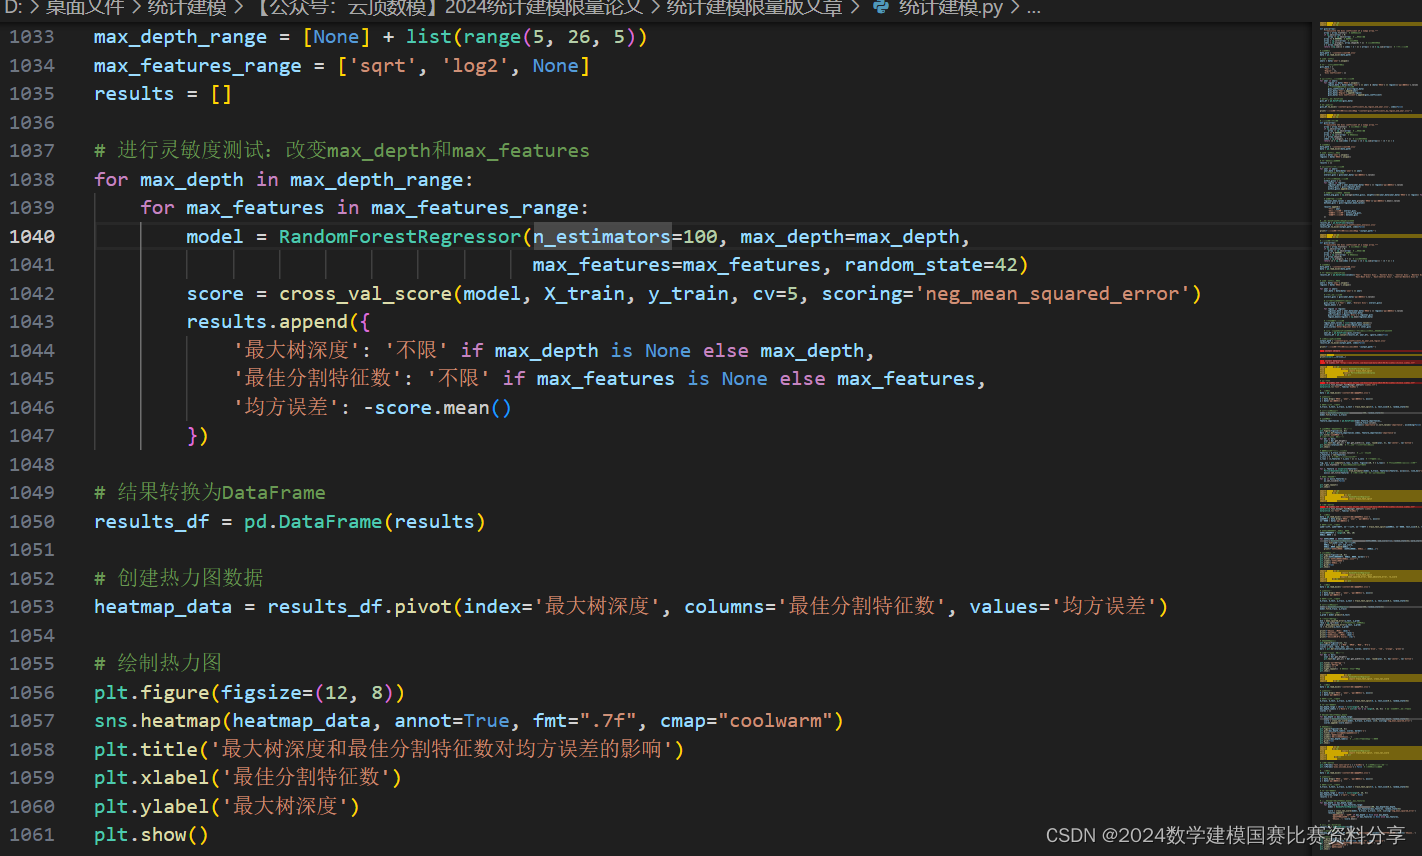The image size is (1422, 856).
Task: Click the active line number 1040
Action: (x=32, y=237)
